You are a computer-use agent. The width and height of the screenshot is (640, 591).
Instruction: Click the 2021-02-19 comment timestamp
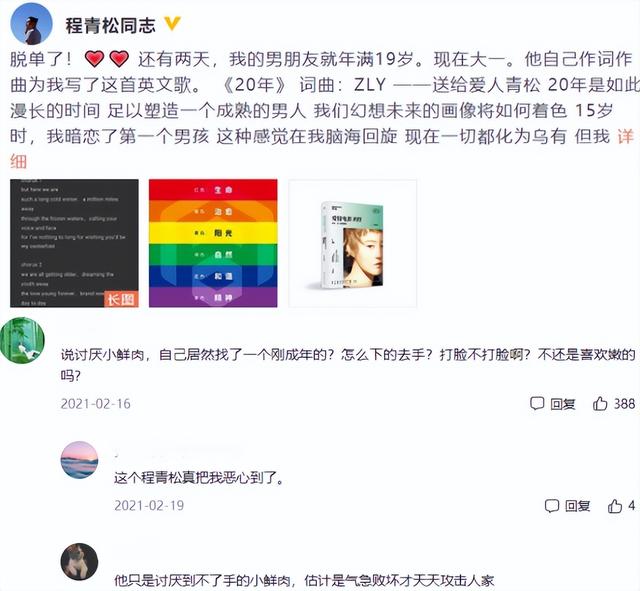(x=149, y=506)
